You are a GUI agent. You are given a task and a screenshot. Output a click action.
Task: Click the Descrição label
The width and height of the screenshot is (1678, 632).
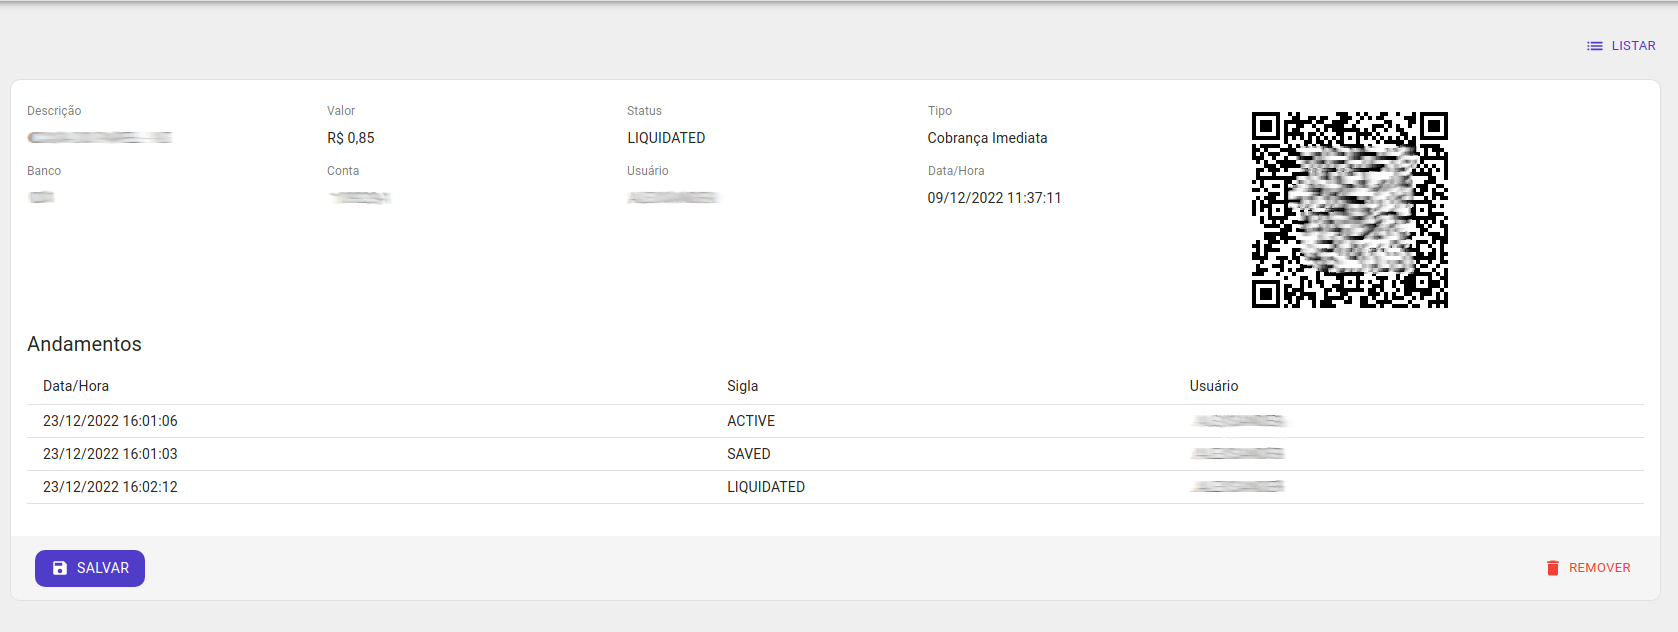54,111
